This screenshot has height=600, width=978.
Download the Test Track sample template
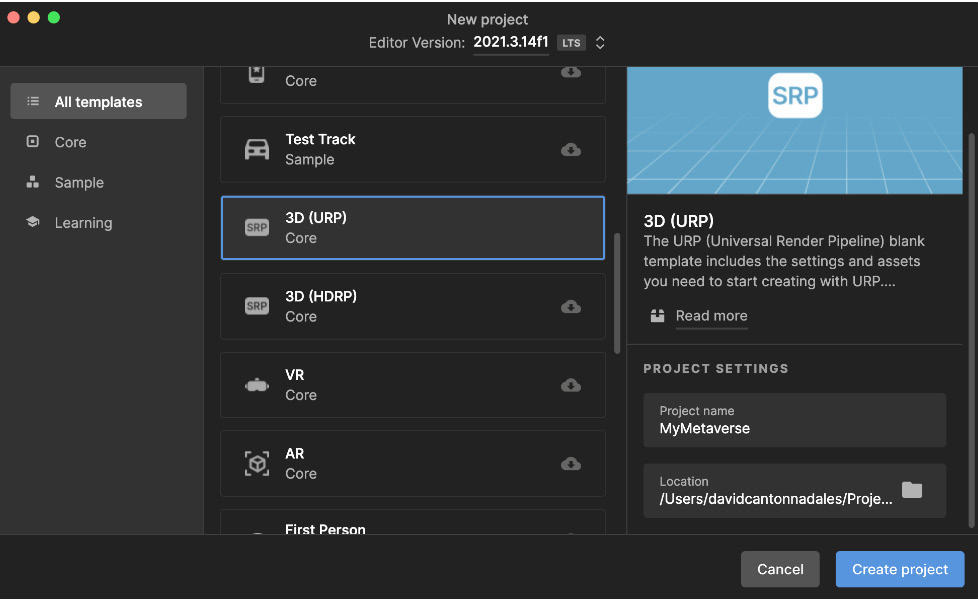tap(571, 150)
